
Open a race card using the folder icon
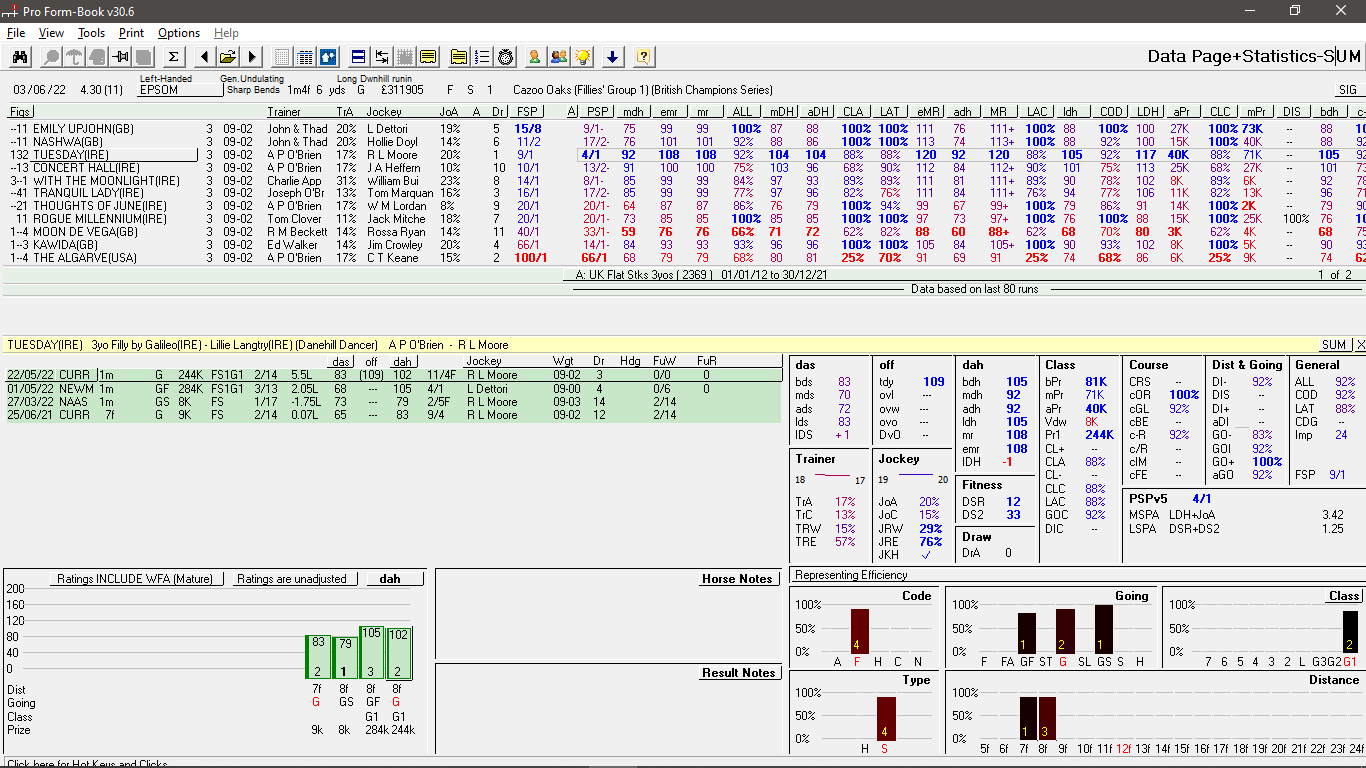(227, 56)
